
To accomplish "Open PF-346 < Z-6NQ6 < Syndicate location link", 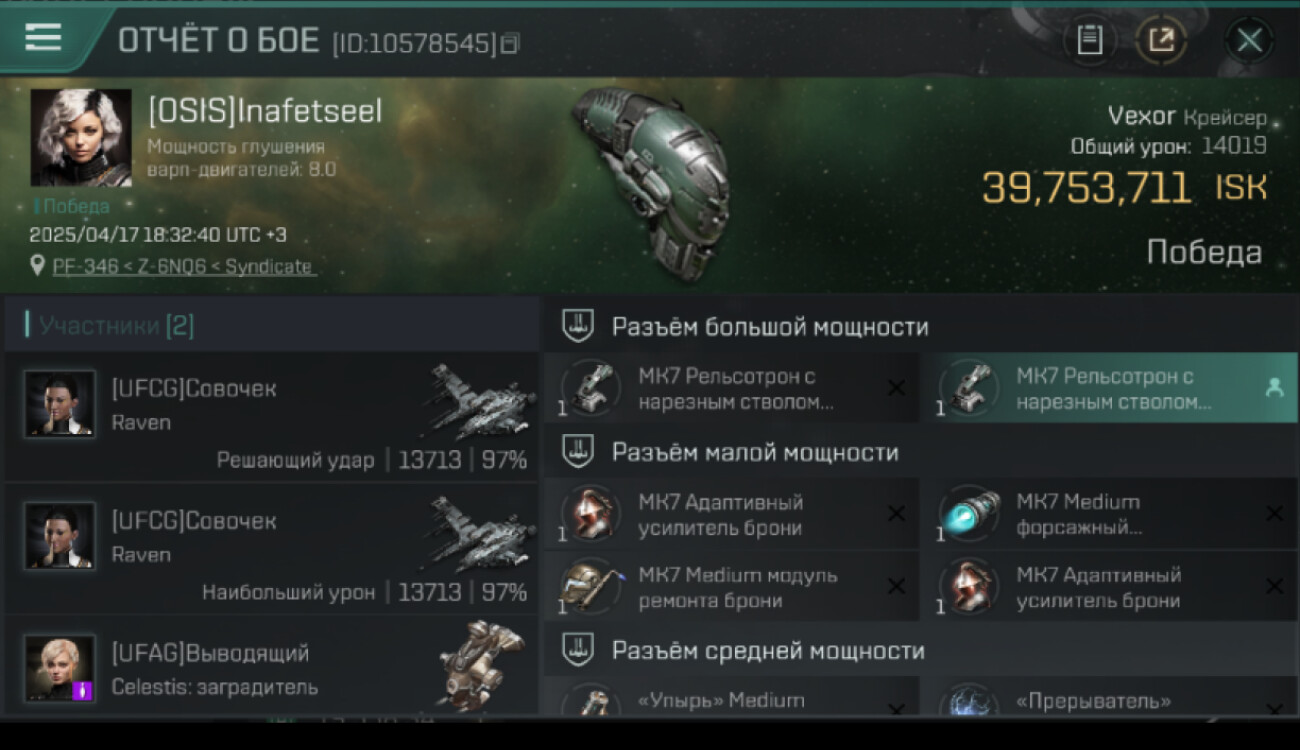I will (x=182, y=267).
